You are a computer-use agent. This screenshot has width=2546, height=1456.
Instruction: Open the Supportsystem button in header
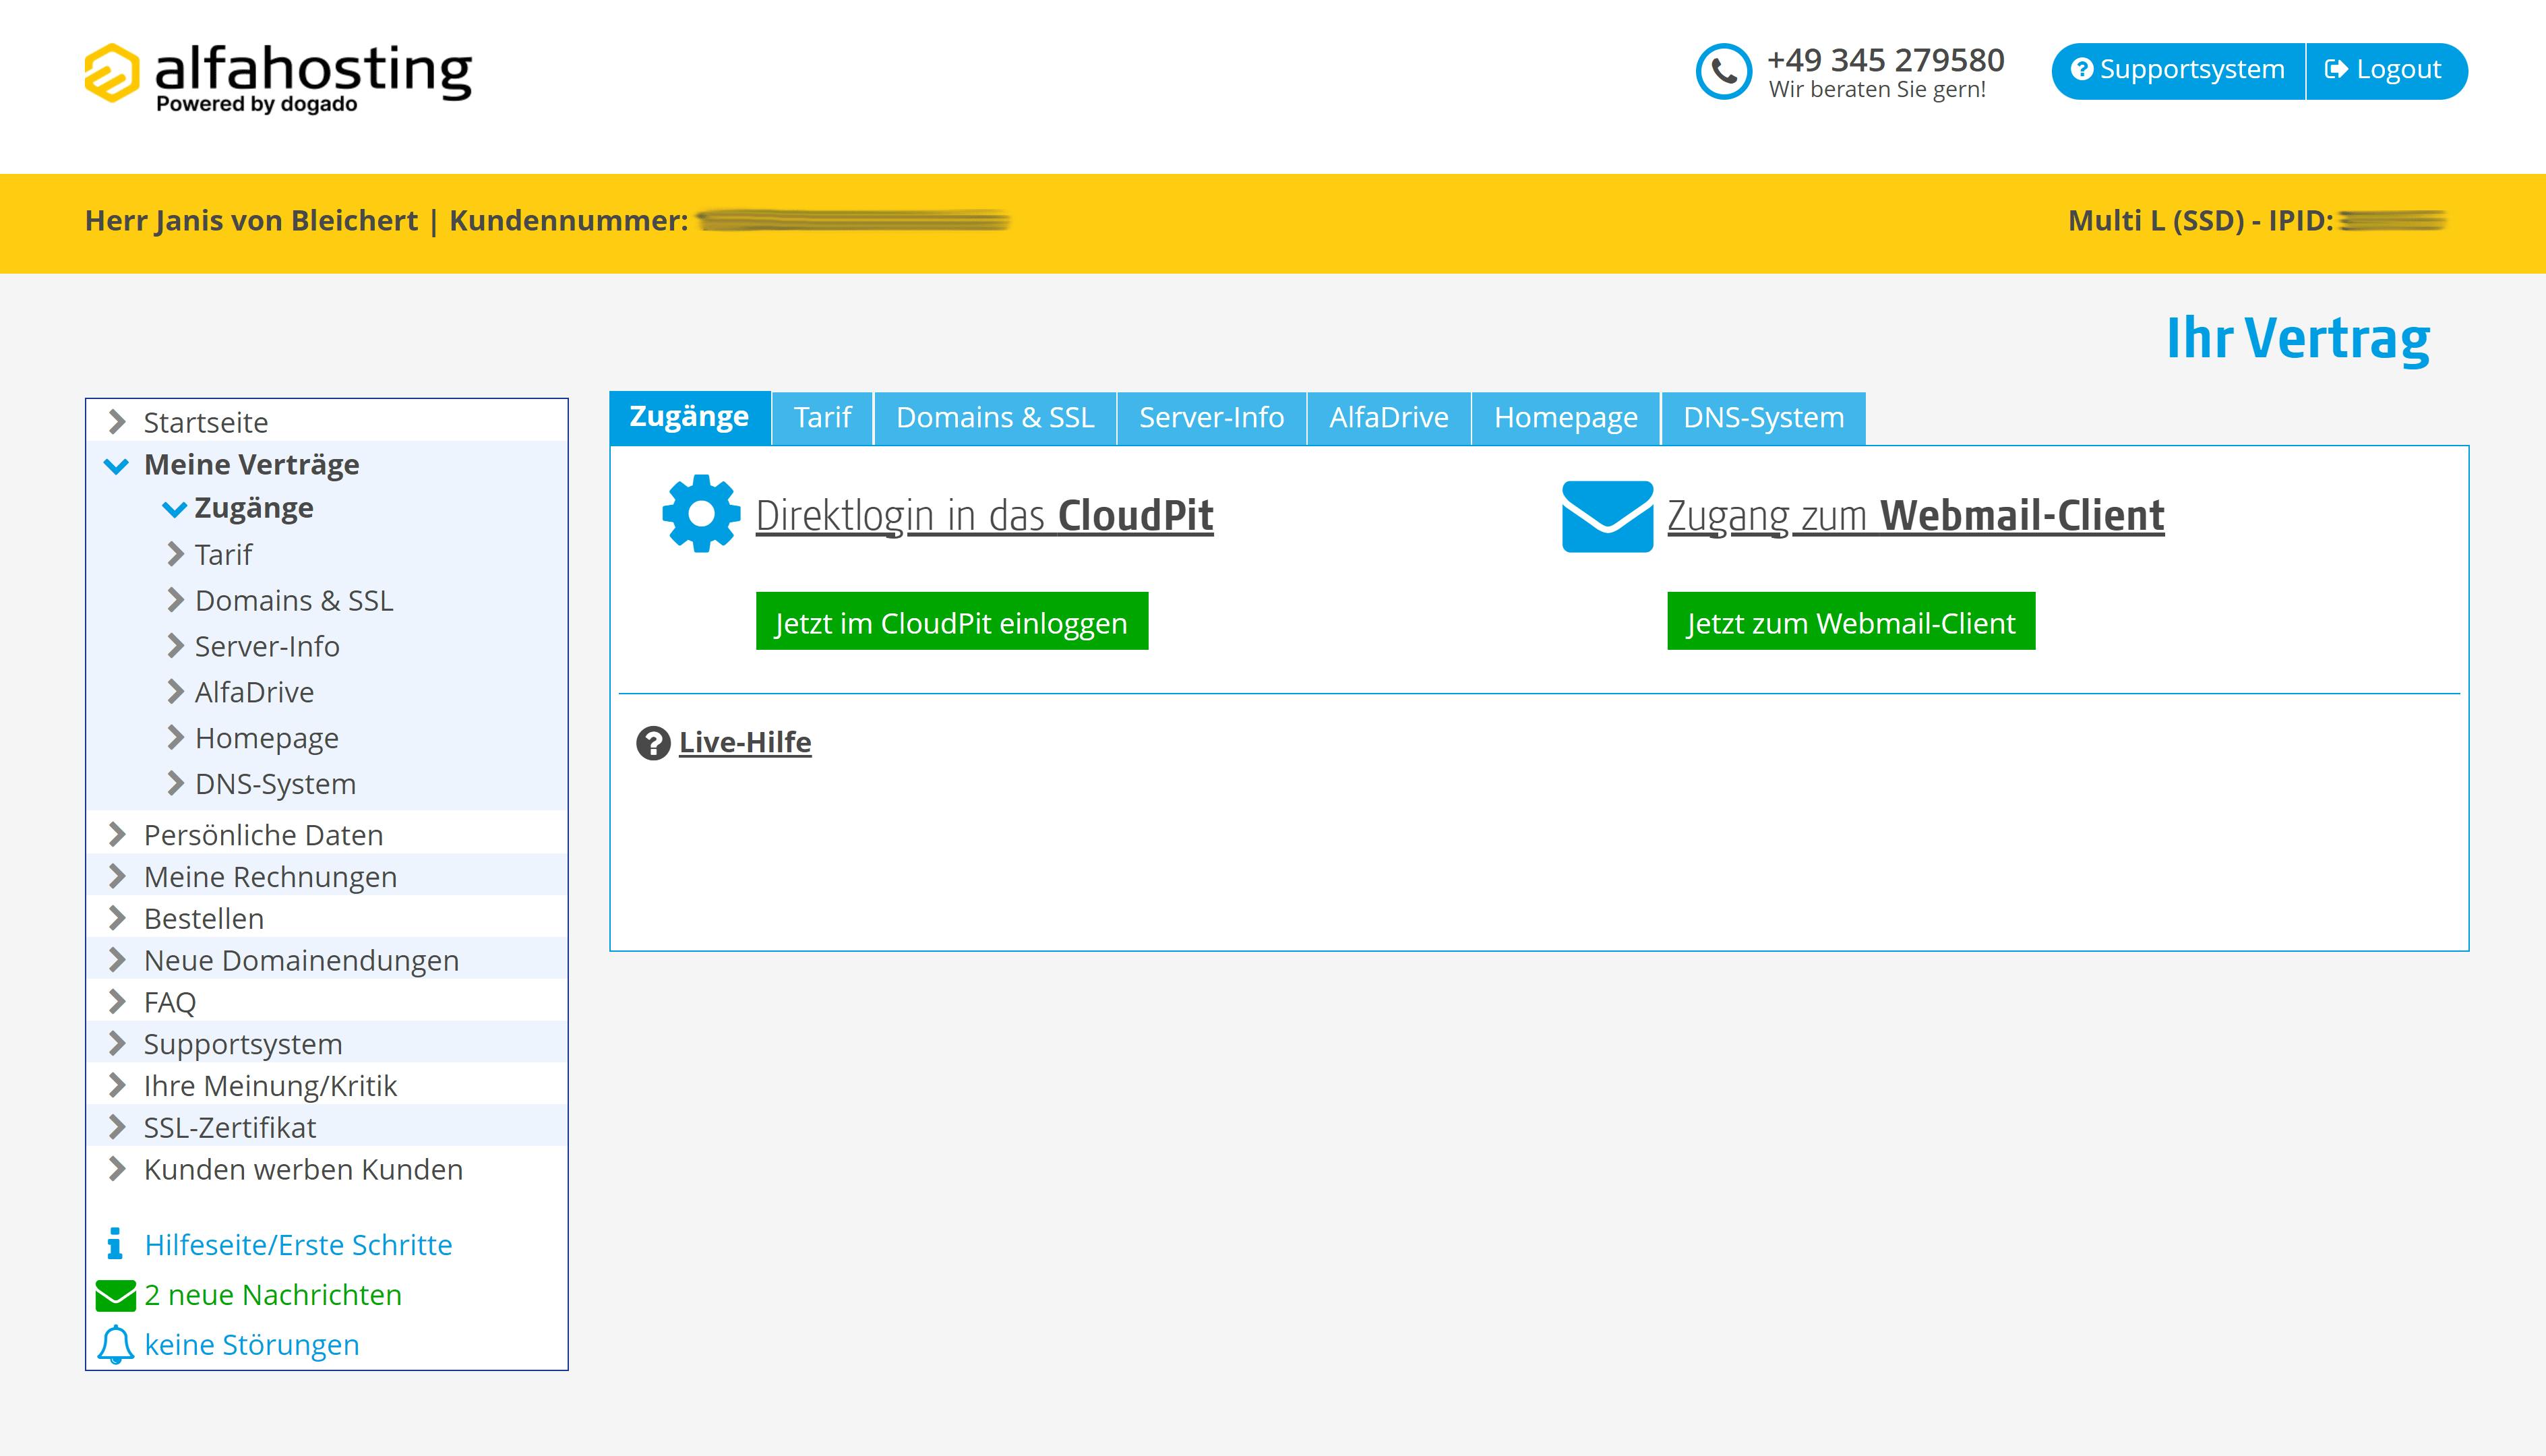[x=2178, y=71]
